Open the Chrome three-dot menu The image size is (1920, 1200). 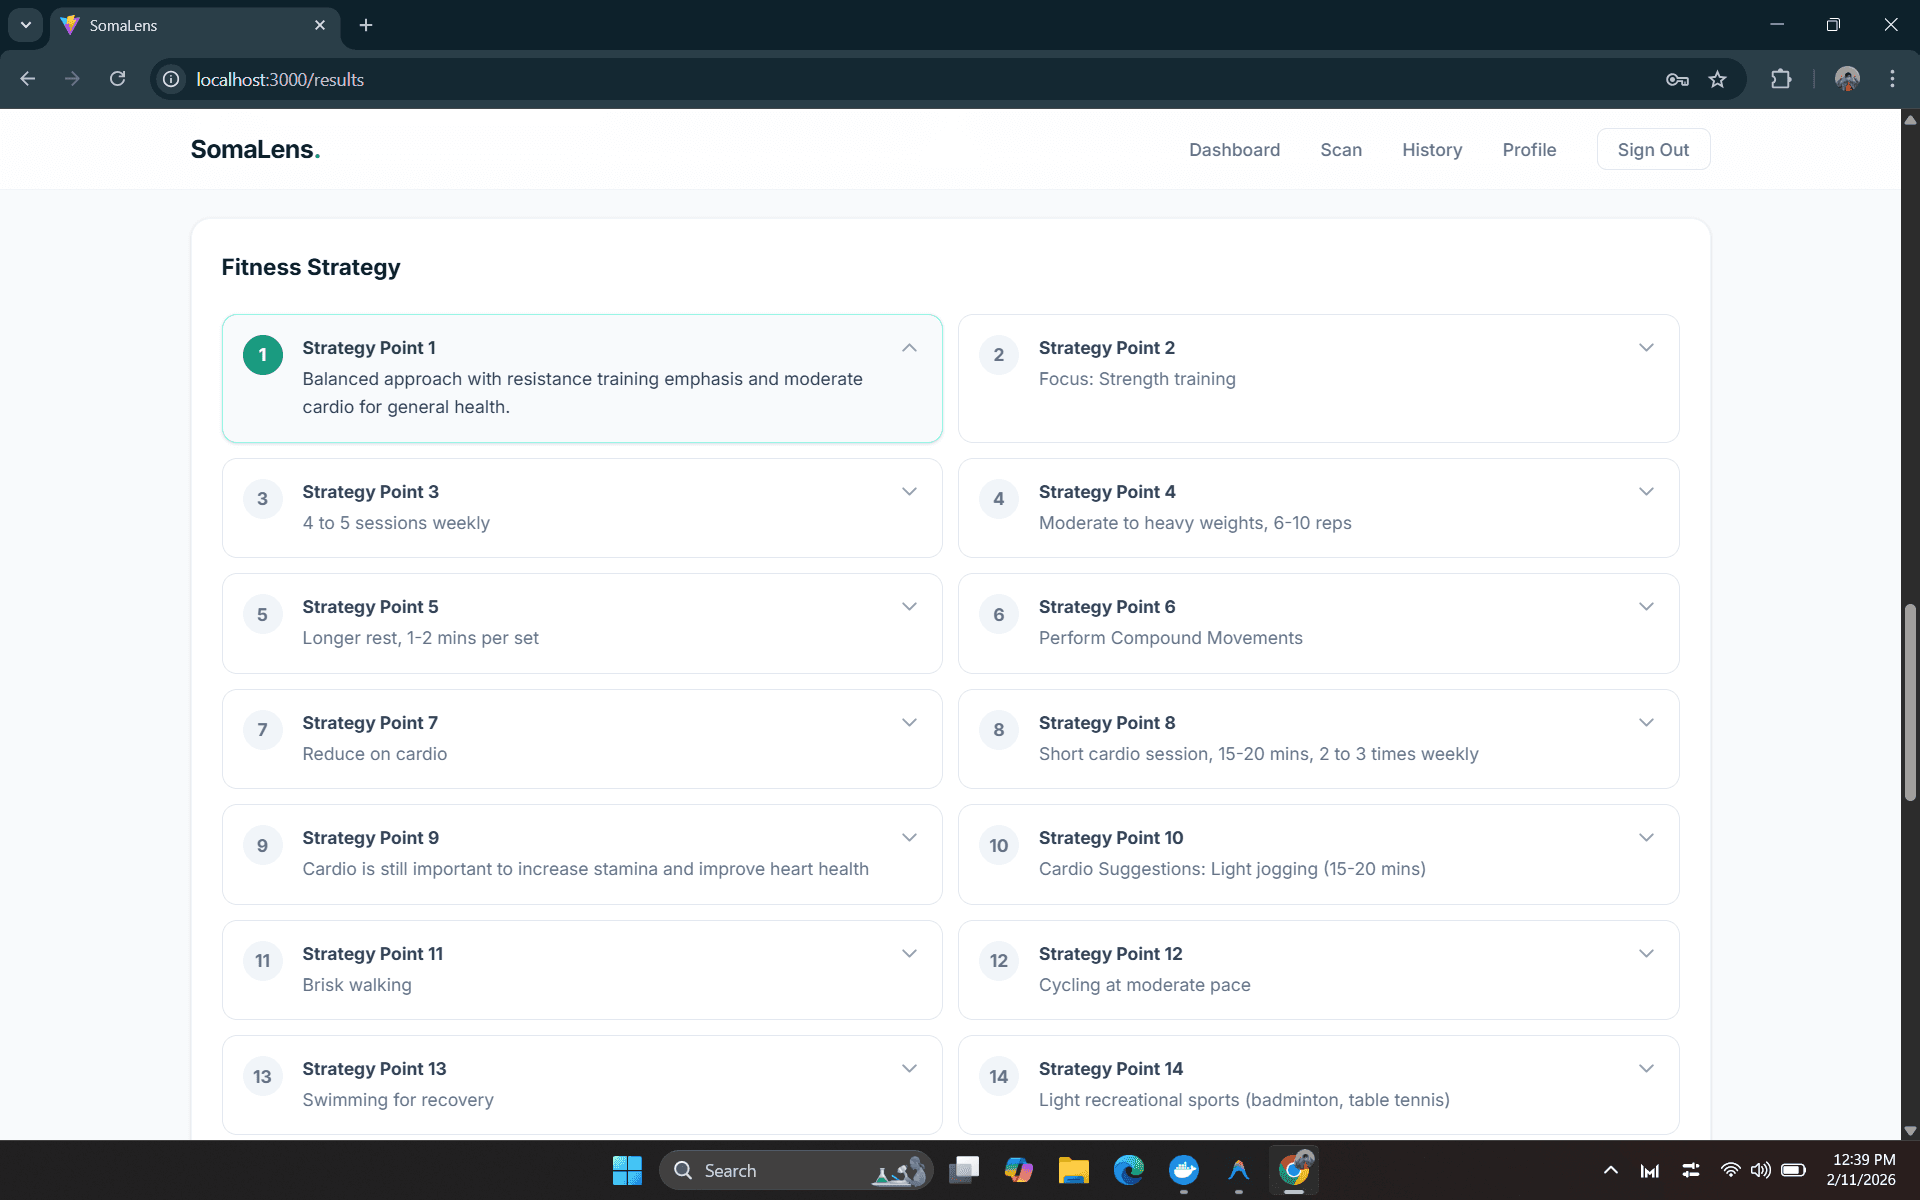tap(1892, 79)
